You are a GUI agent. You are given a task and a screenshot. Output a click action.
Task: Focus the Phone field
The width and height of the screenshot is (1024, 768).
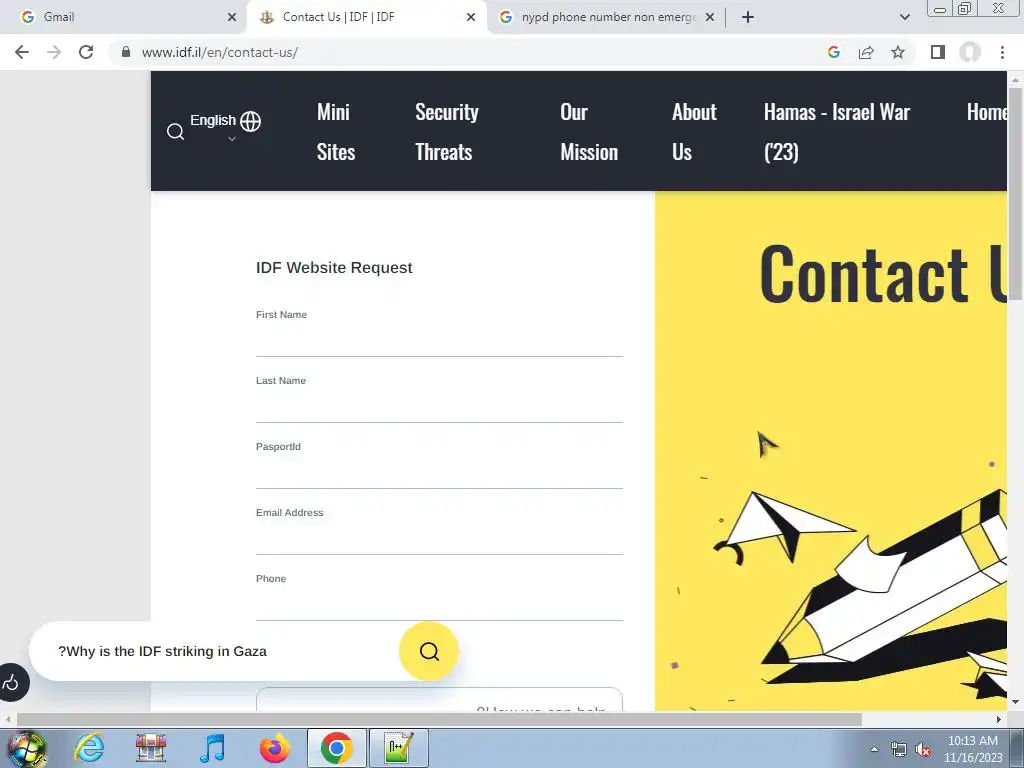439,605
